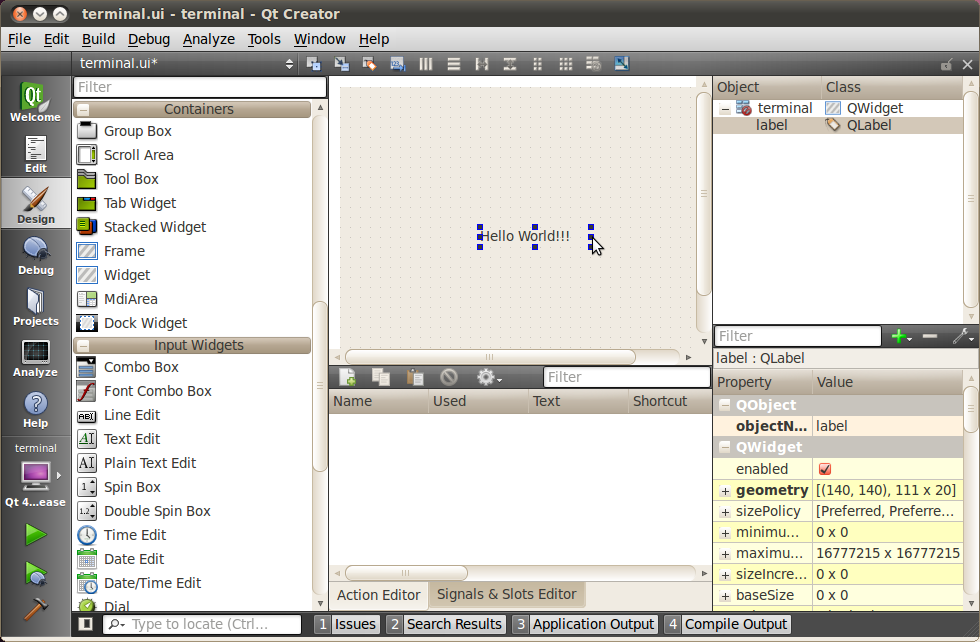Open the add dynamic property plus dropdown
Image resolution: width=980 pixels, height=642 pixels.
click(901, 336)
